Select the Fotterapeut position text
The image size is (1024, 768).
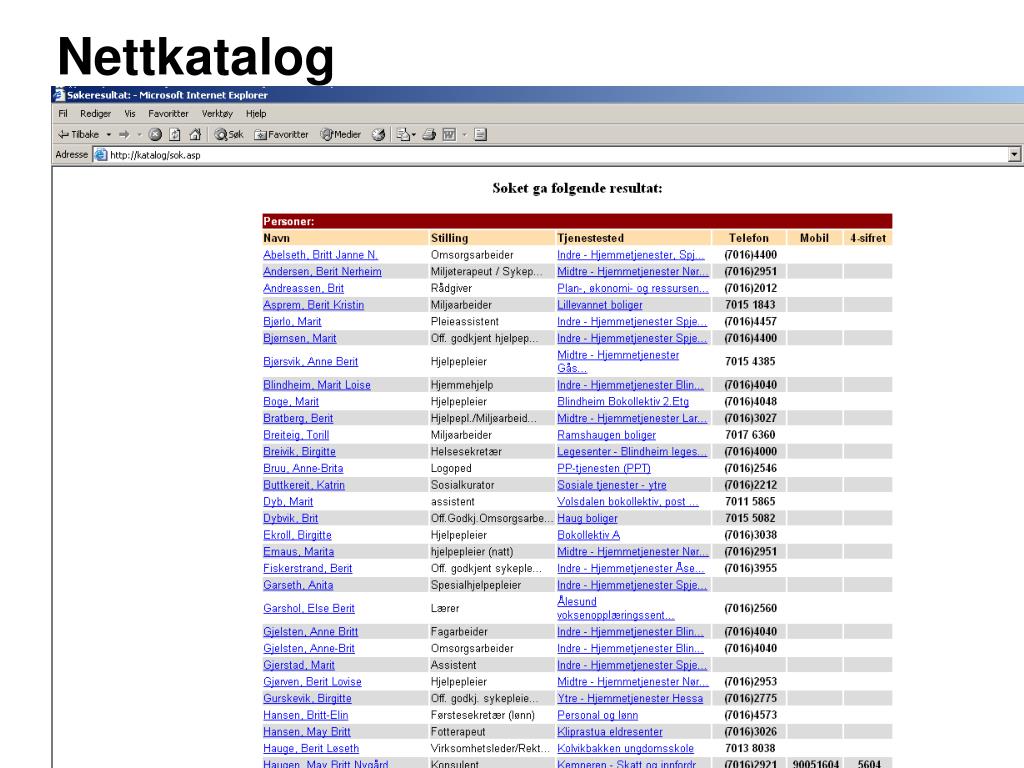click(x=458, y=732)
